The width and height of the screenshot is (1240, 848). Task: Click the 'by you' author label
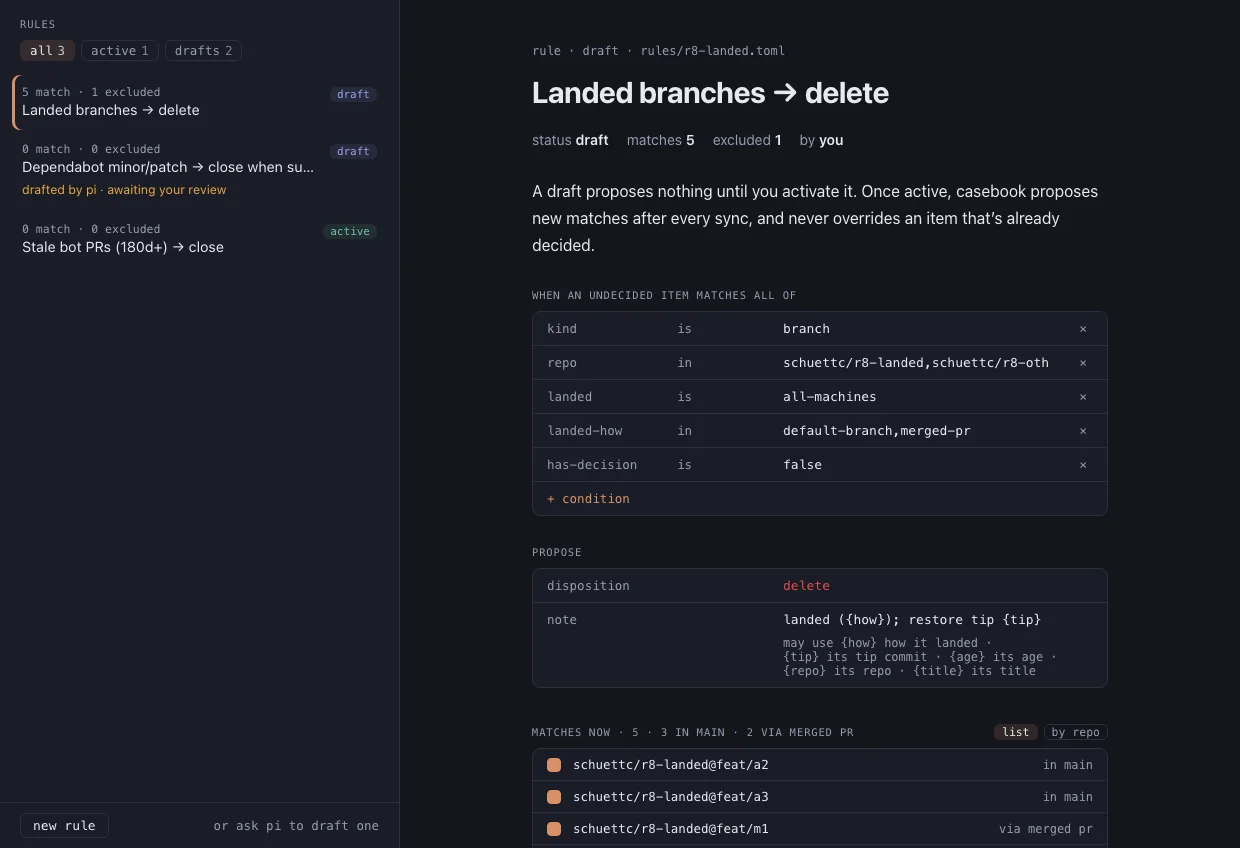[822, 140]
